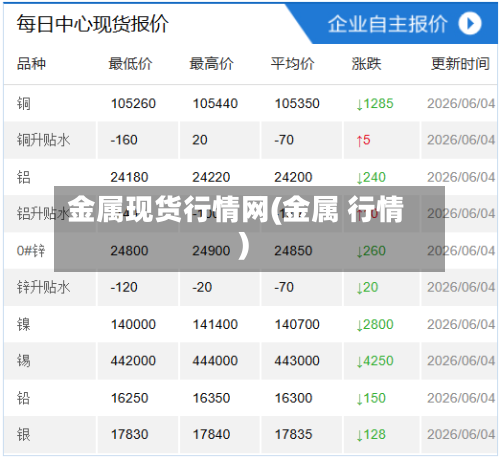Click aluminum lowest price 24180
500x459 pixels.
click(129, 177)
